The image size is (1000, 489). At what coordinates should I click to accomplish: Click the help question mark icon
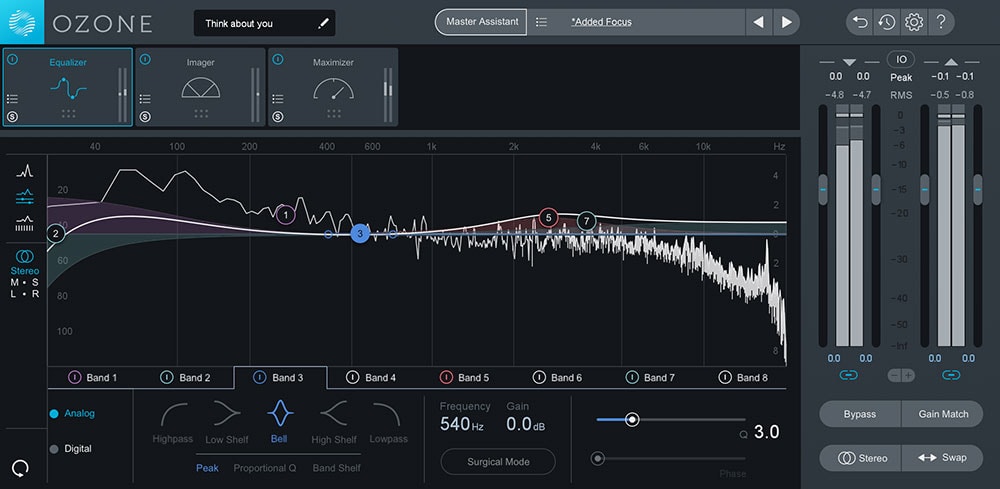click(x=941, y=22)
